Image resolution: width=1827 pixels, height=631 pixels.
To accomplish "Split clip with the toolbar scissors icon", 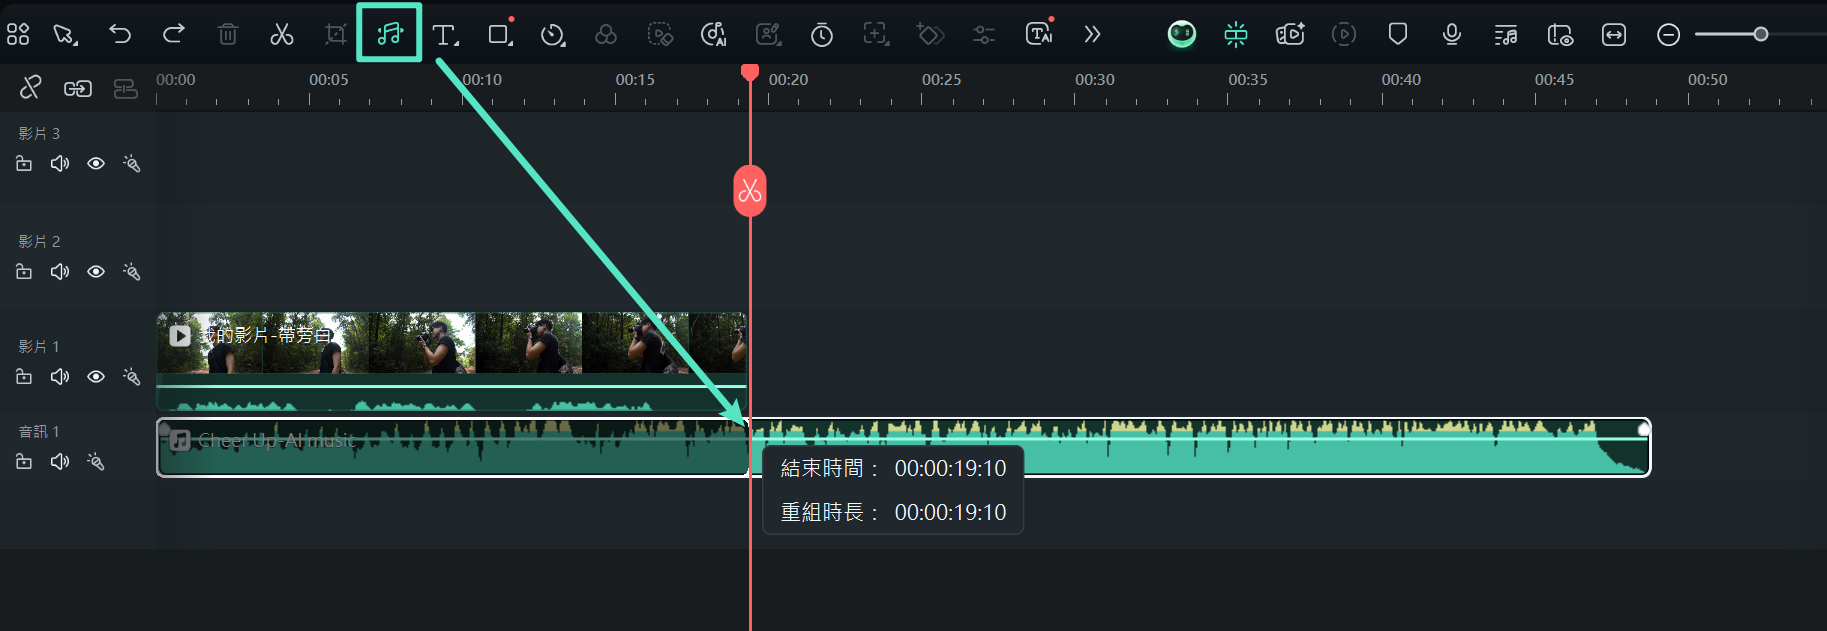I will [282, 35].
